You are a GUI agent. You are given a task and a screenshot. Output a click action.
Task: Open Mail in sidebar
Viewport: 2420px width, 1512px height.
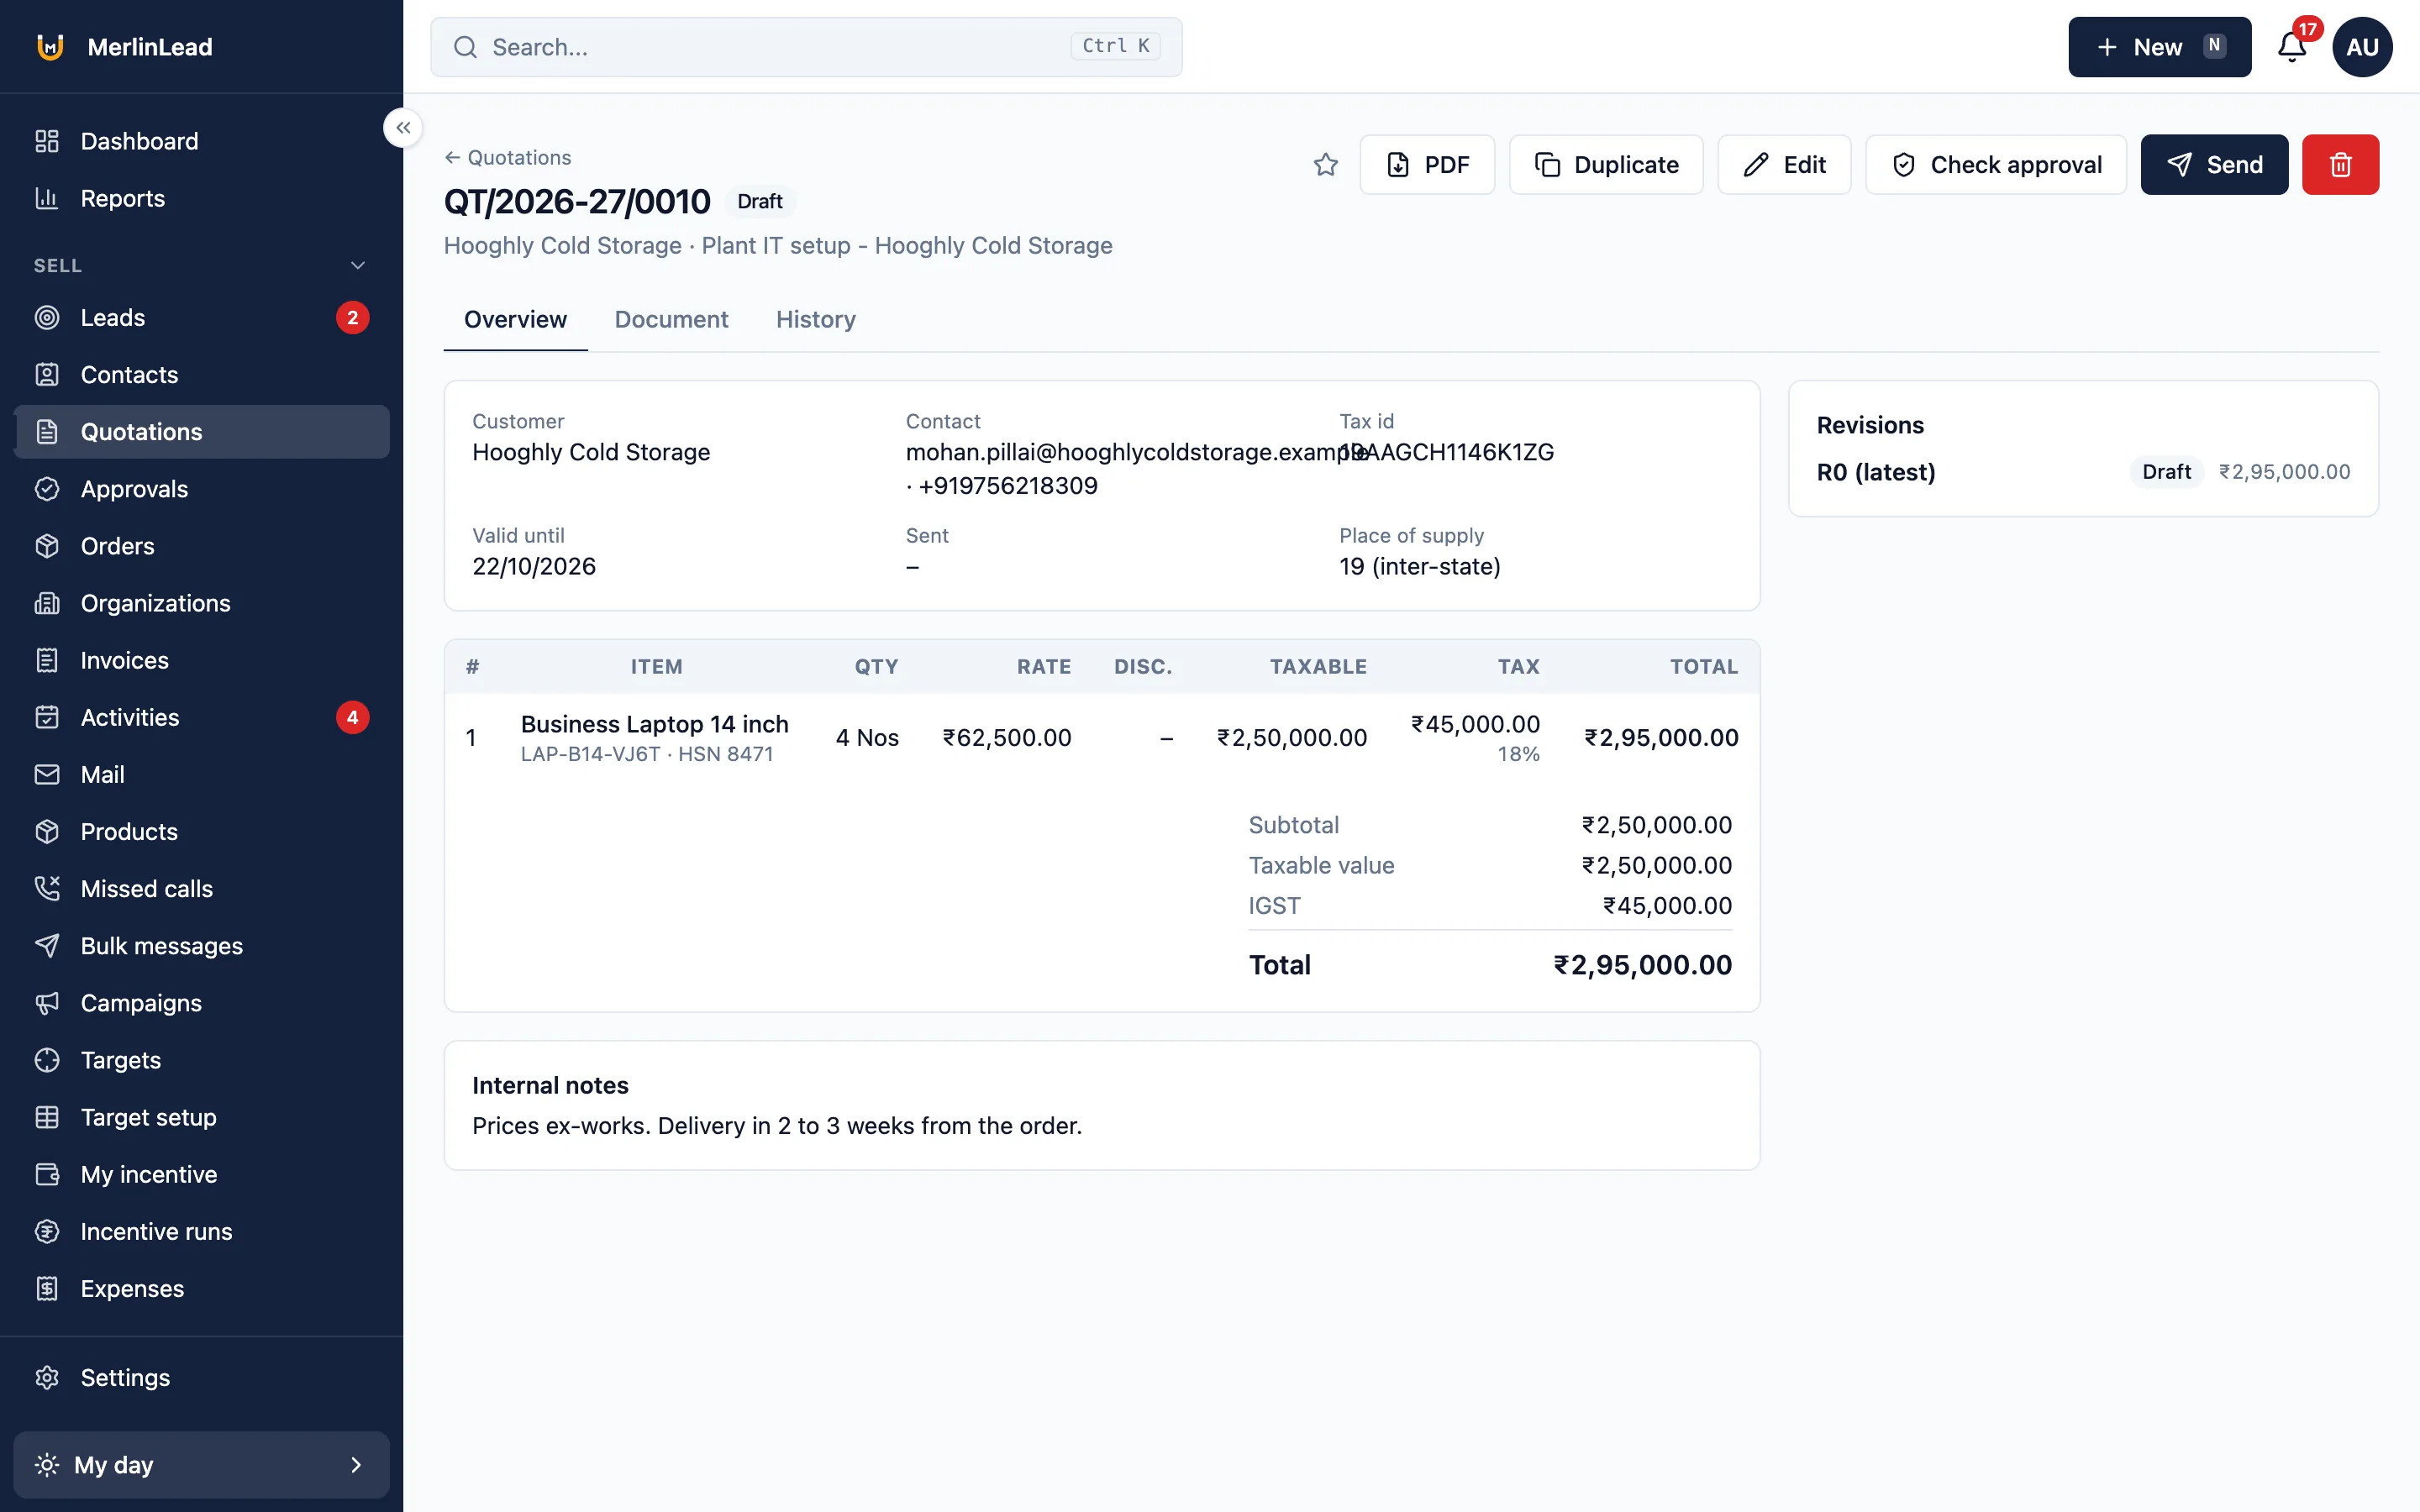click(x=202, y=774)
